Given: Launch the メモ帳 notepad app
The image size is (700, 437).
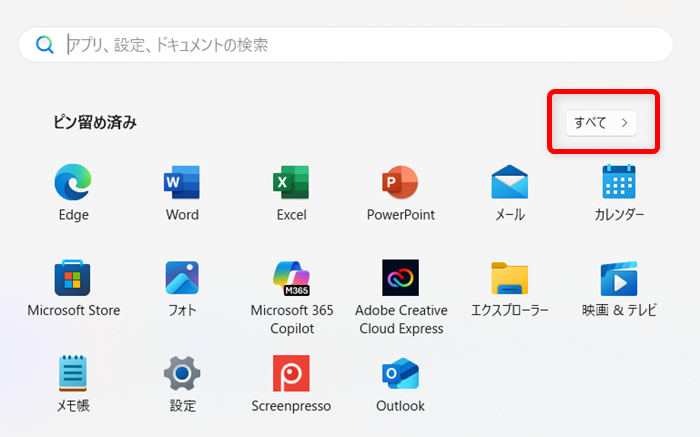Looking at the screenshot, I should (73, 373).
